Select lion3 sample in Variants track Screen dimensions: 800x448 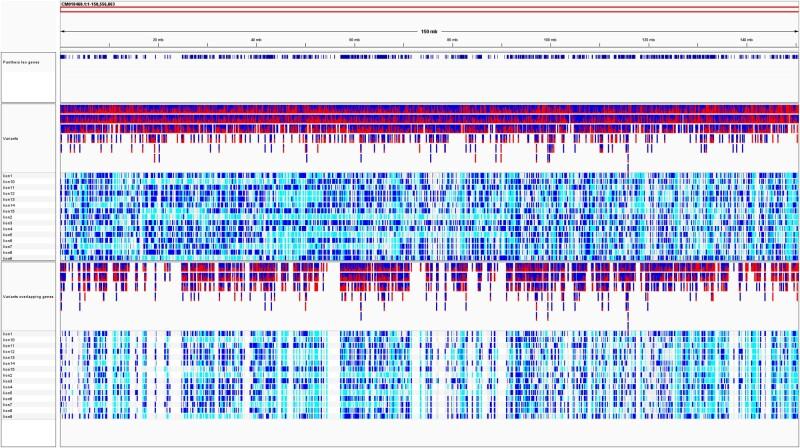[x=7, y=223]
